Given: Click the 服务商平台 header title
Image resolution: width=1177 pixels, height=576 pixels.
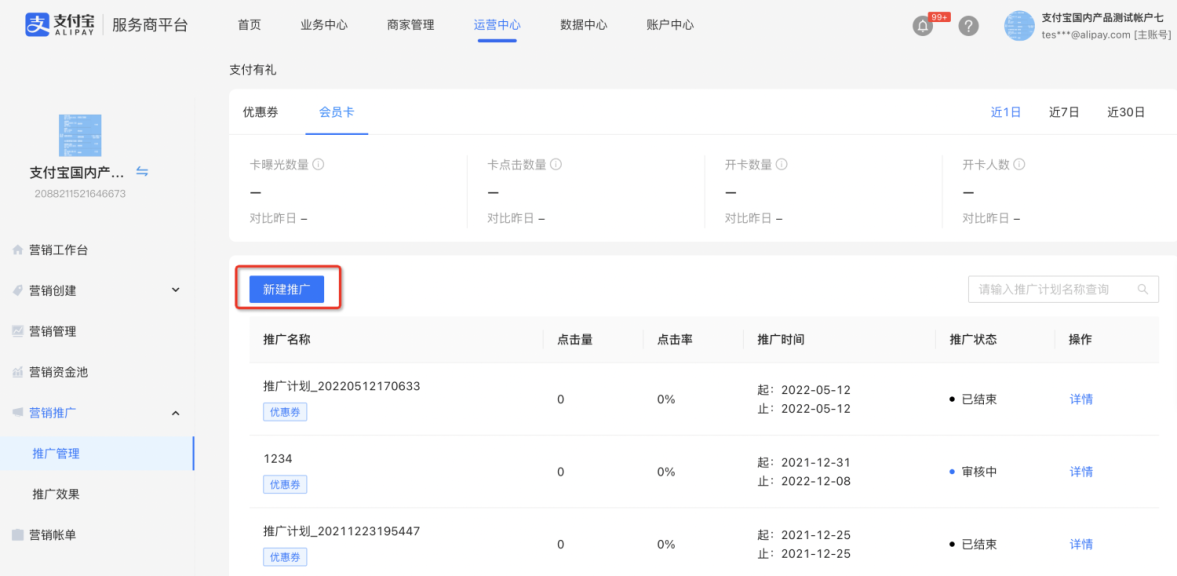Looking at the screenshot, I should pos(150,25).
